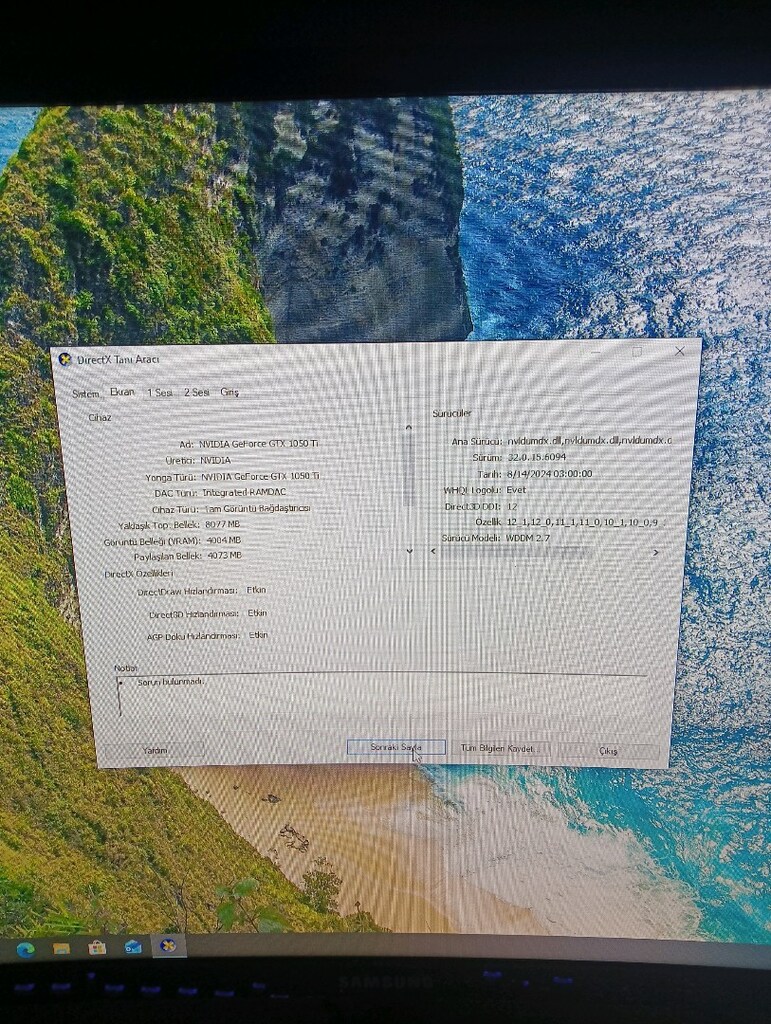This screenshot has width=771, height=1024.
Task: Click the device list scroll down arrow
Action: pyautogui.click(x=409, y=551)
